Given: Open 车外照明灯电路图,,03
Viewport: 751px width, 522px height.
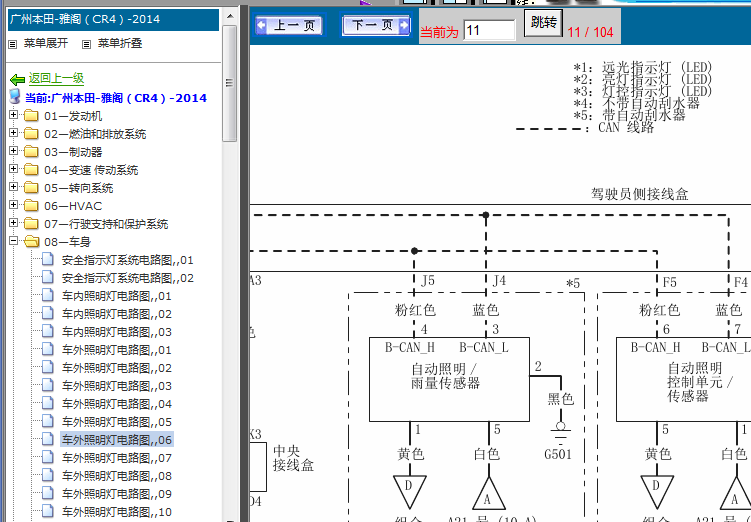Looking at the screenshot, I should pyautogui.click(x=116, y=386).
